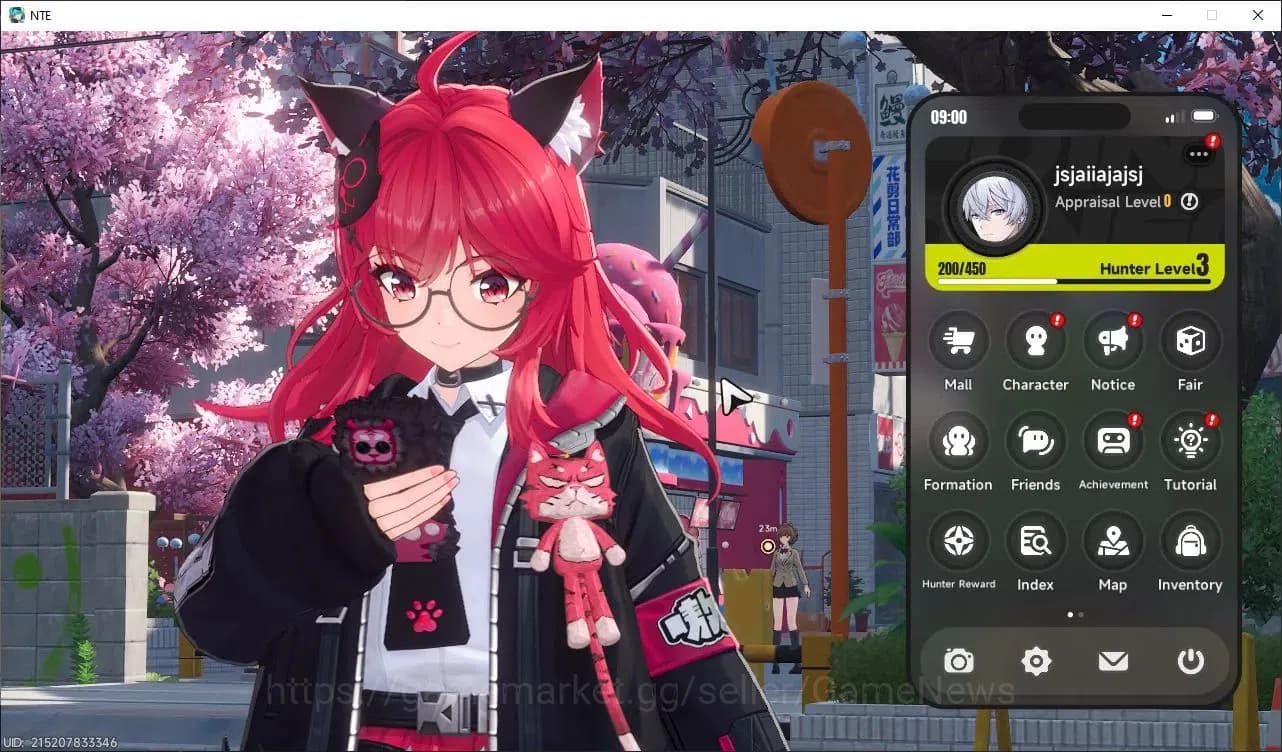1282x752 pixels.
Task: Open the Formation icon
Action: (x=958, y=441)
